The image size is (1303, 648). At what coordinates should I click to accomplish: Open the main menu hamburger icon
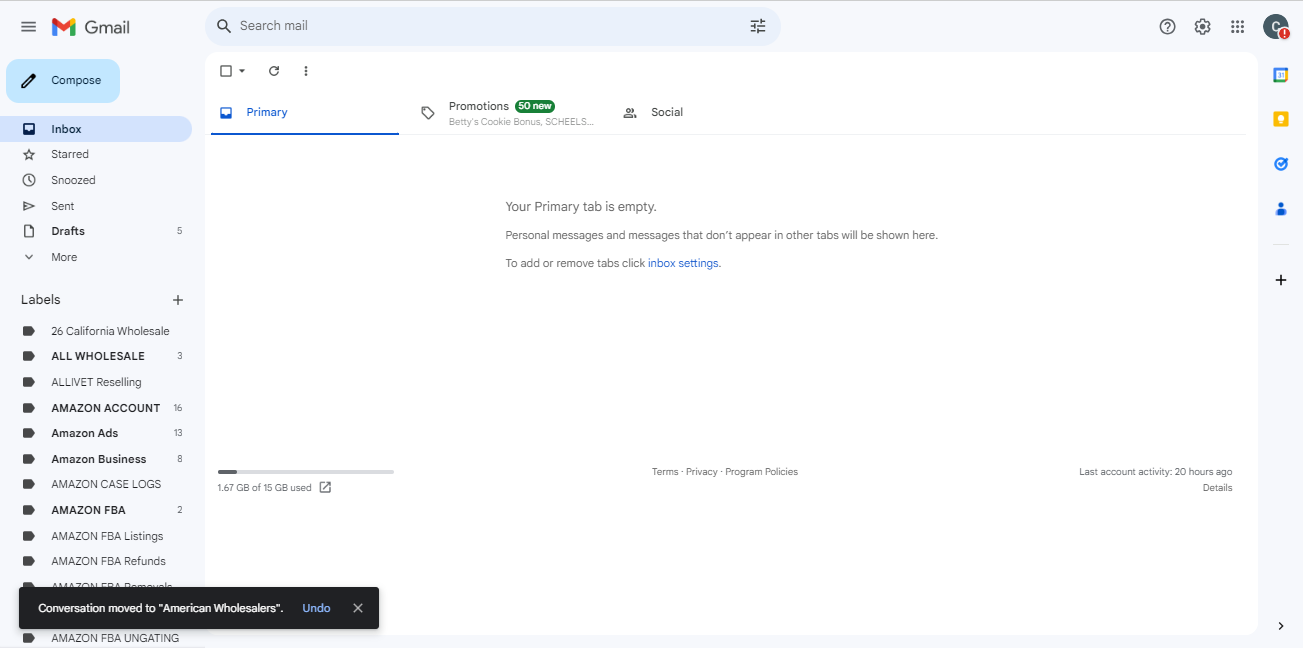pos(28,27)
